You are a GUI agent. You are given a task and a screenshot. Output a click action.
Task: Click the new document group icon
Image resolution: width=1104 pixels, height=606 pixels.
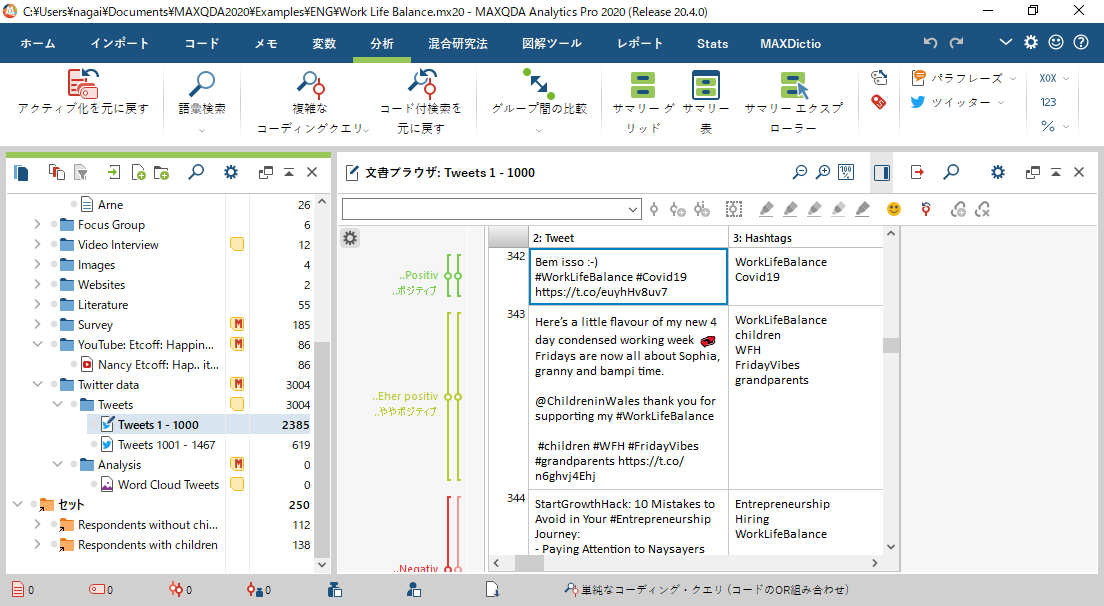tap(161, 172)
